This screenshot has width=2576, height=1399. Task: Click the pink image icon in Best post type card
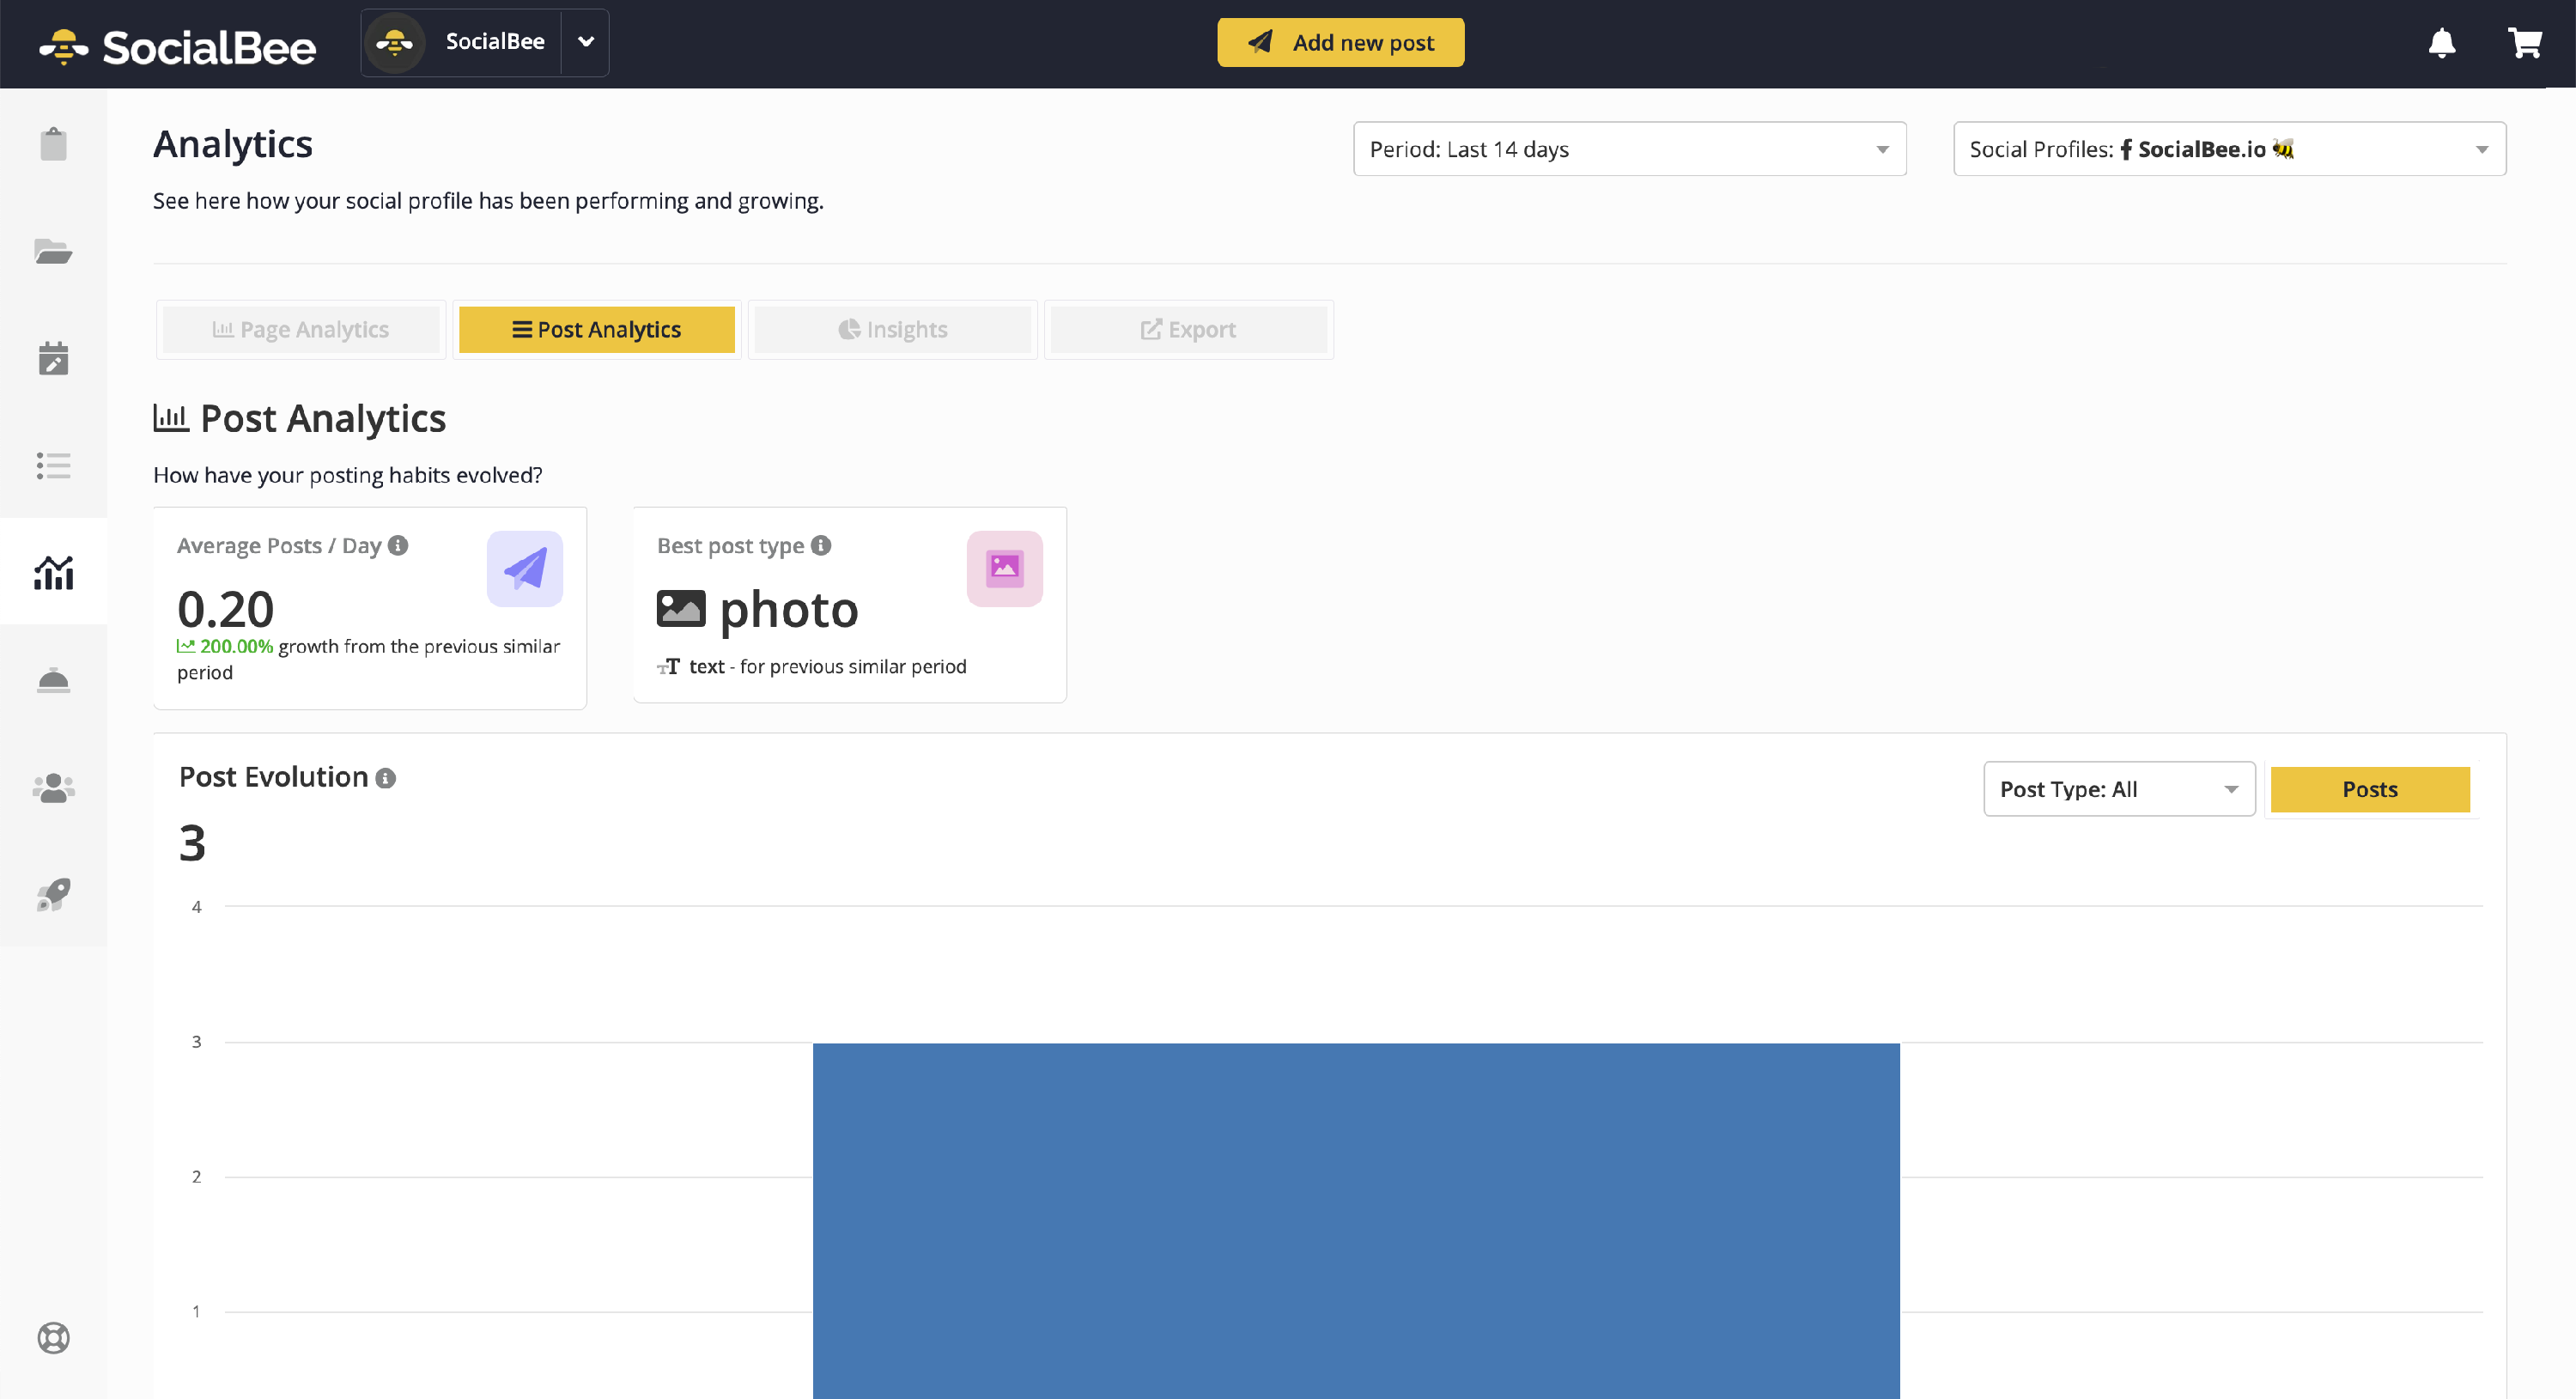[1004, 568]
